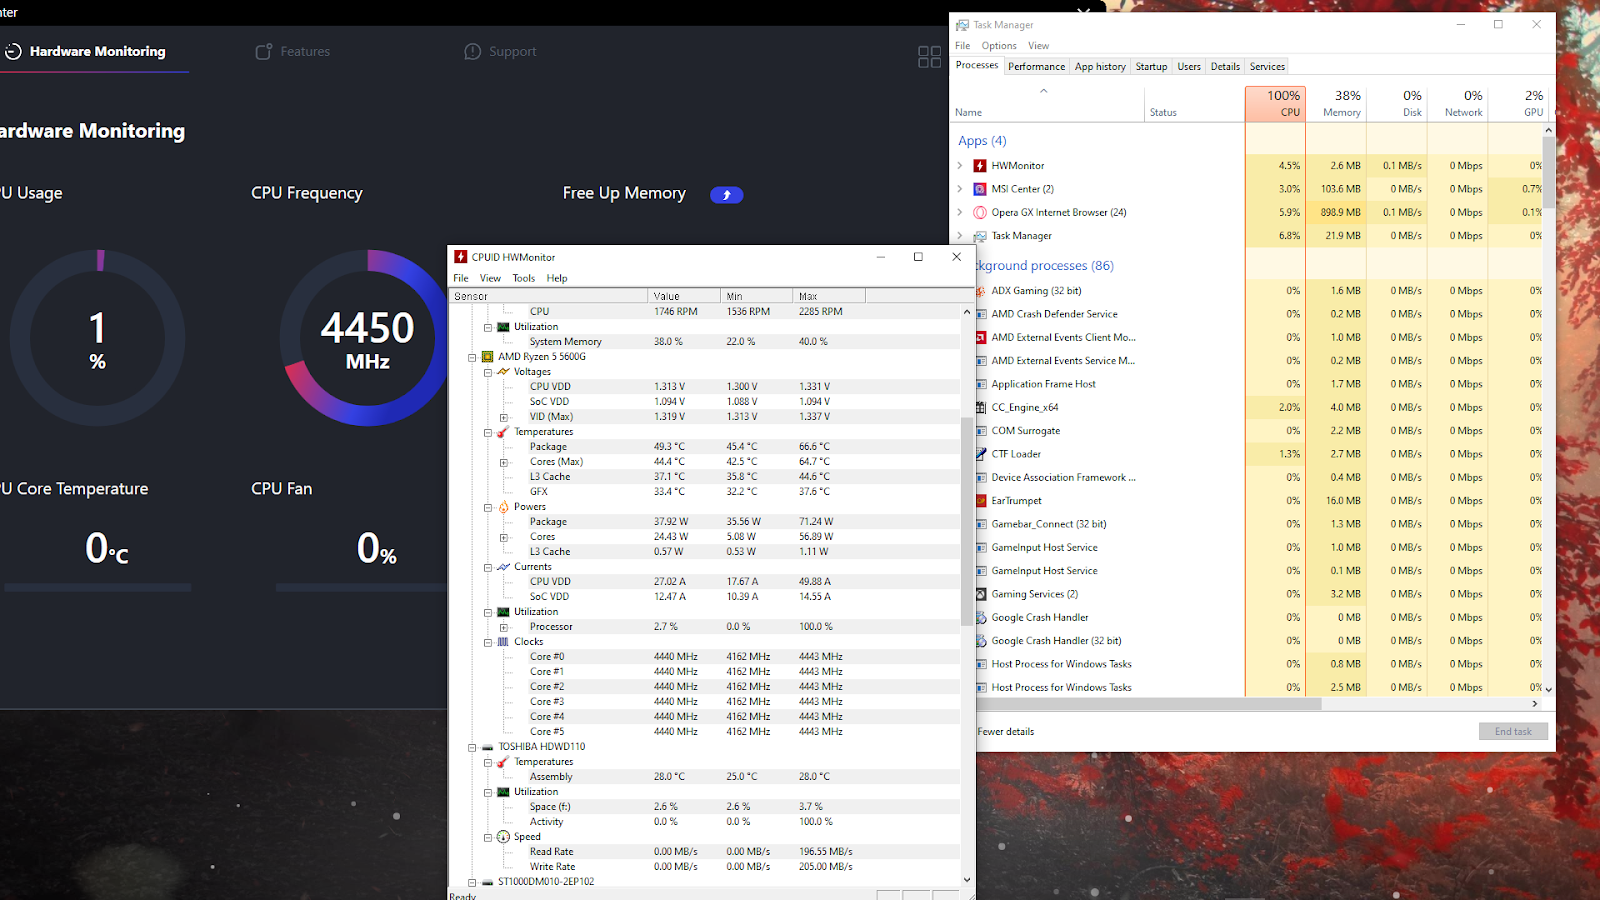Open the Tools menu in HWMonitor
1600x900 pixels.
pos(524,278)
